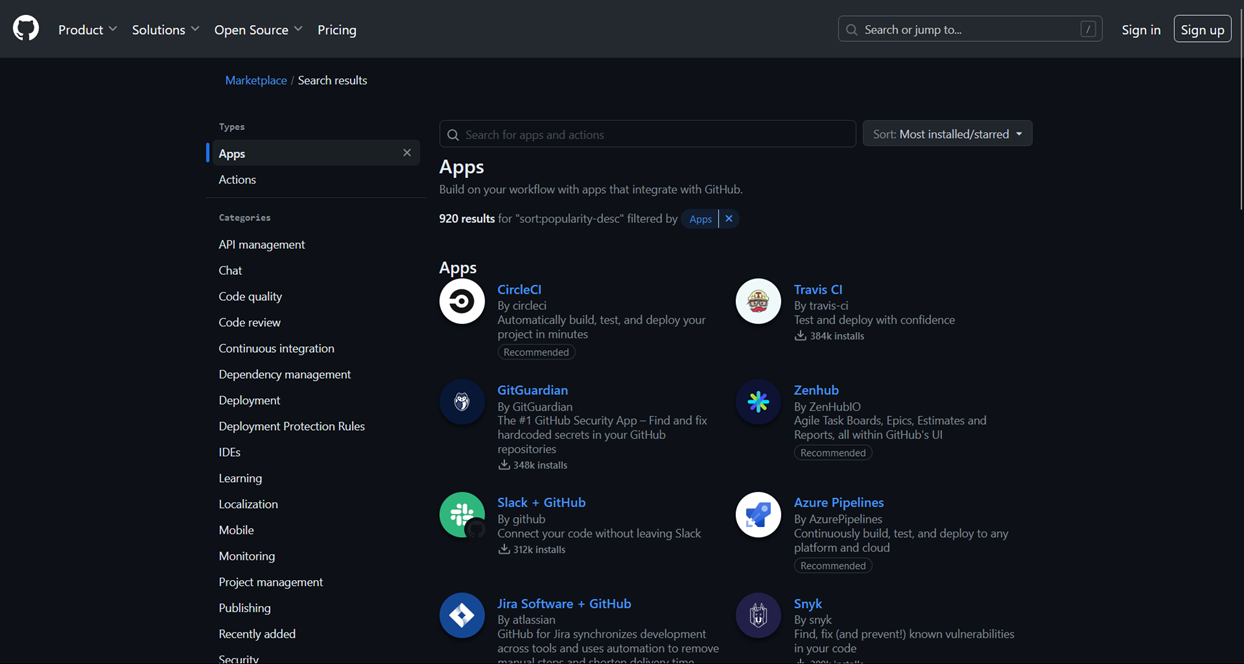
Task: Click the Sign up button
Action: coord(1202,29)
